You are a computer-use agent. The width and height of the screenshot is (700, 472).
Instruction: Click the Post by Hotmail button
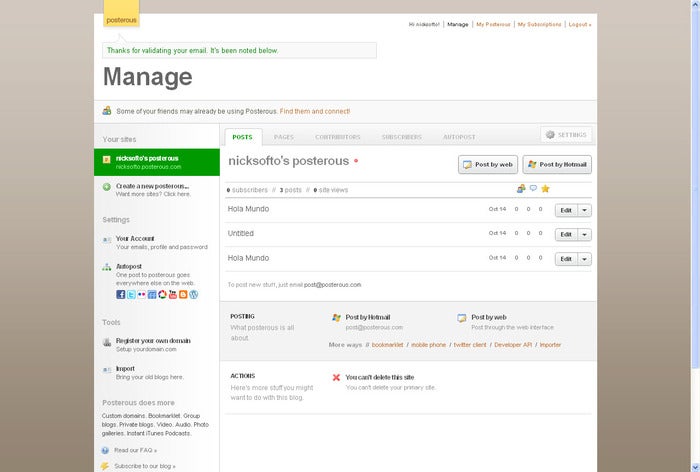click(x=557, y=164)
